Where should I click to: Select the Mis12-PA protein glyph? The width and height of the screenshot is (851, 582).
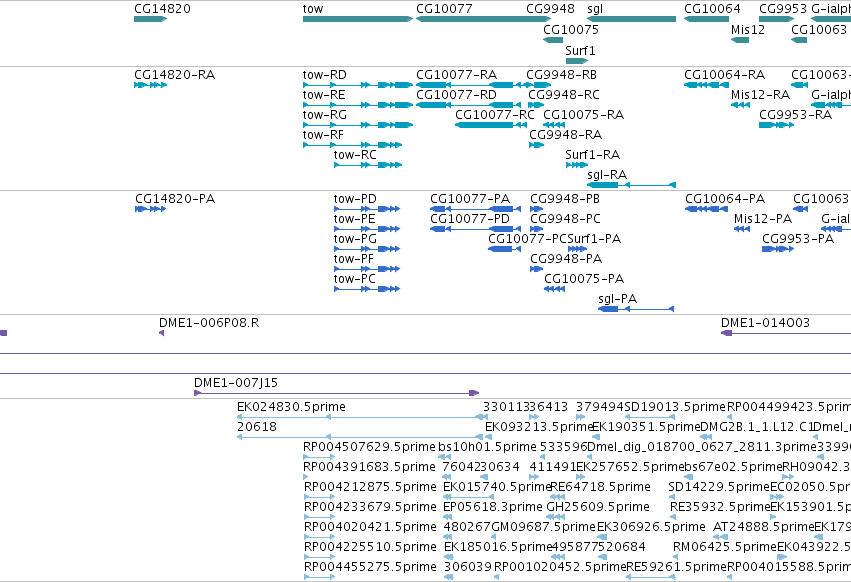tap(741, 229)
